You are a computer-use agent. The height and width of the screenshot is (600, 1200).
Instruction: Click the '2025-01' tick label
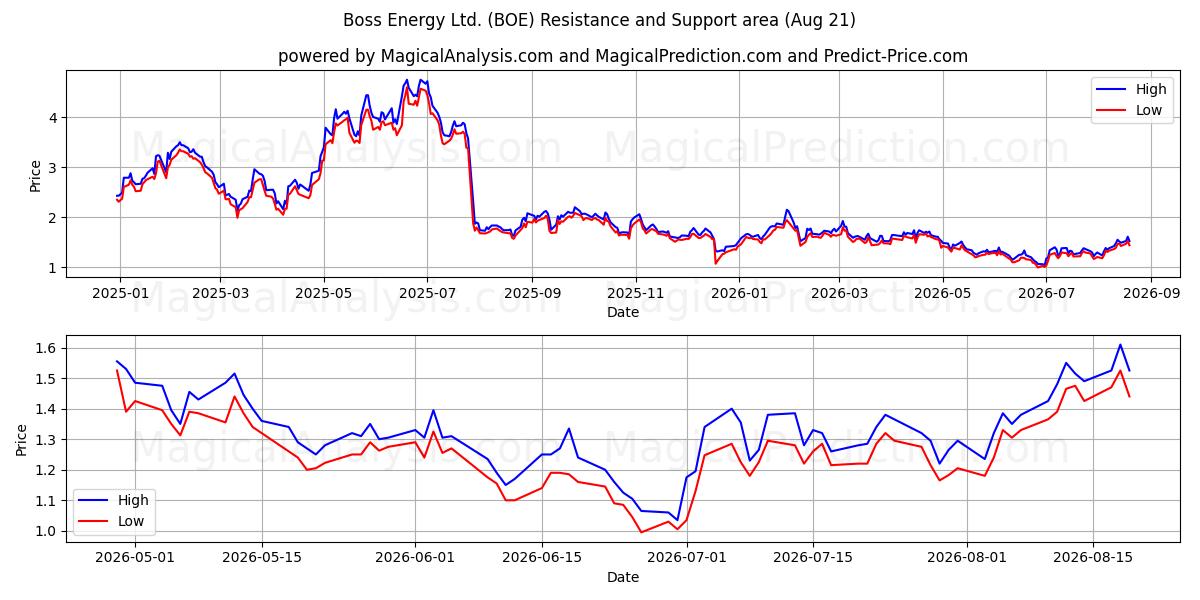(x=120, y=293)
